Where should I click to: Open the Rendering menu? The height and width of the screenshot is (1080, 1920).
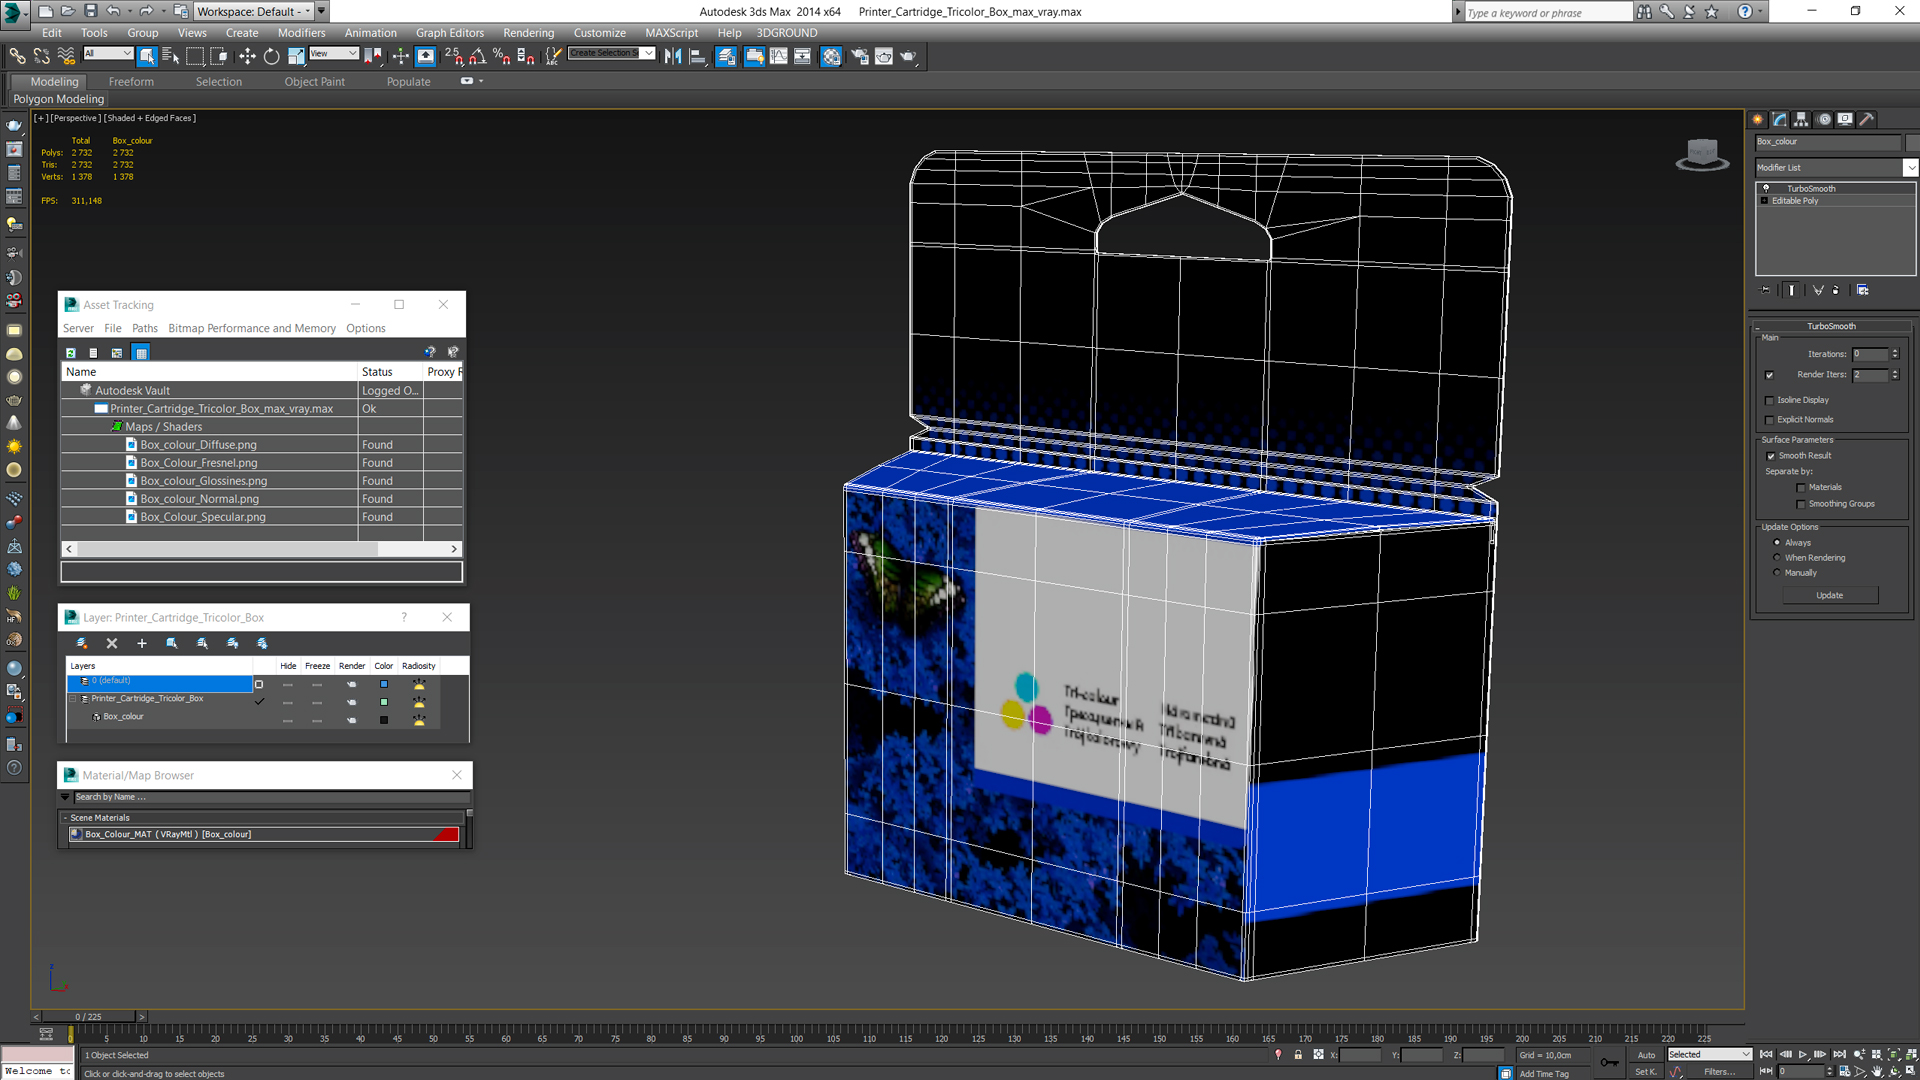click(528, 33)
